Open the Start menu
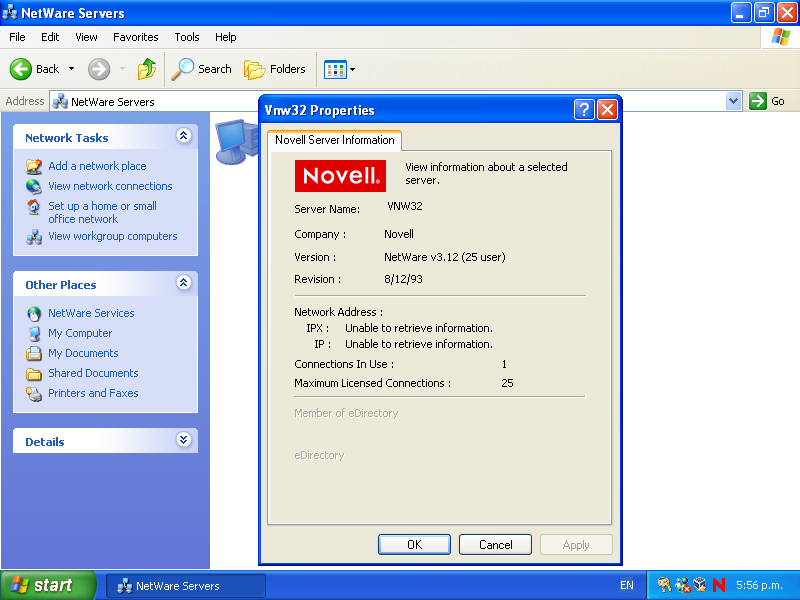Viewport: 800px width, 600px height. point(48,585)
